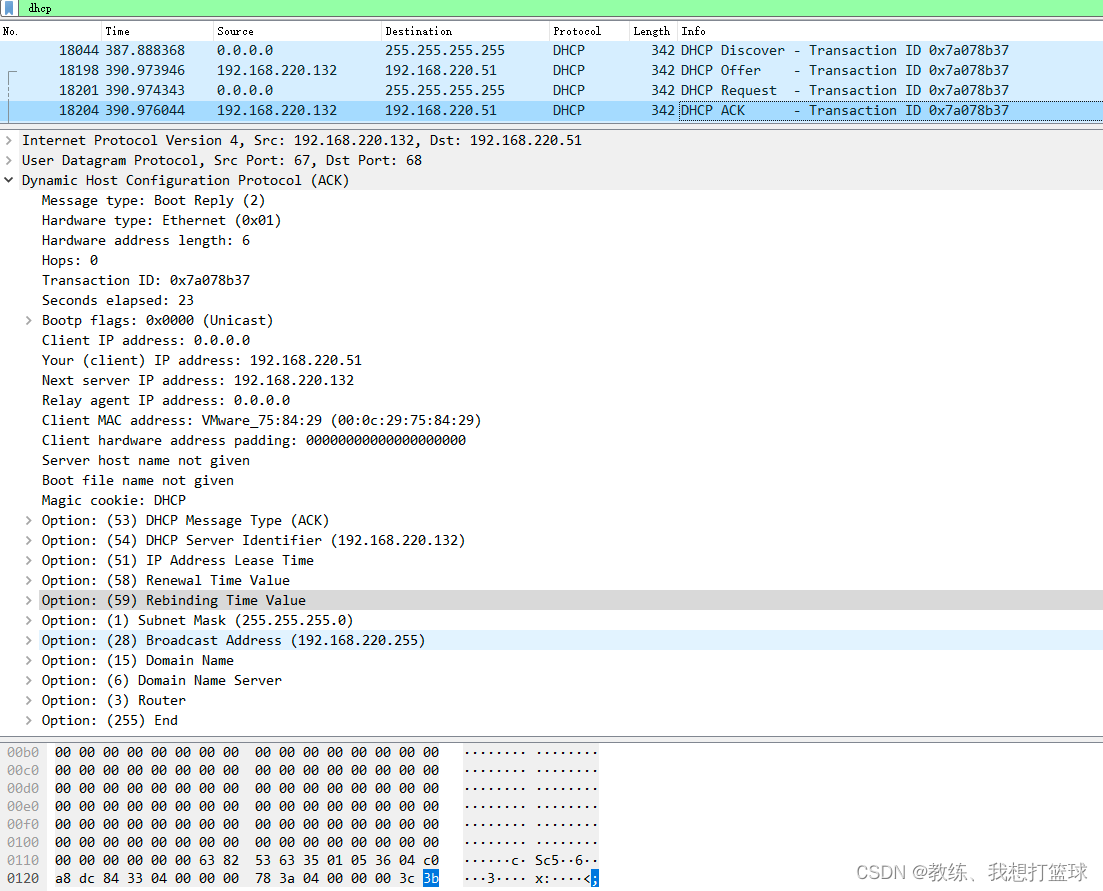Expand Option (28) Broadcast Address
Viewport: 1103px width, 891px height.
pos(27,640)
